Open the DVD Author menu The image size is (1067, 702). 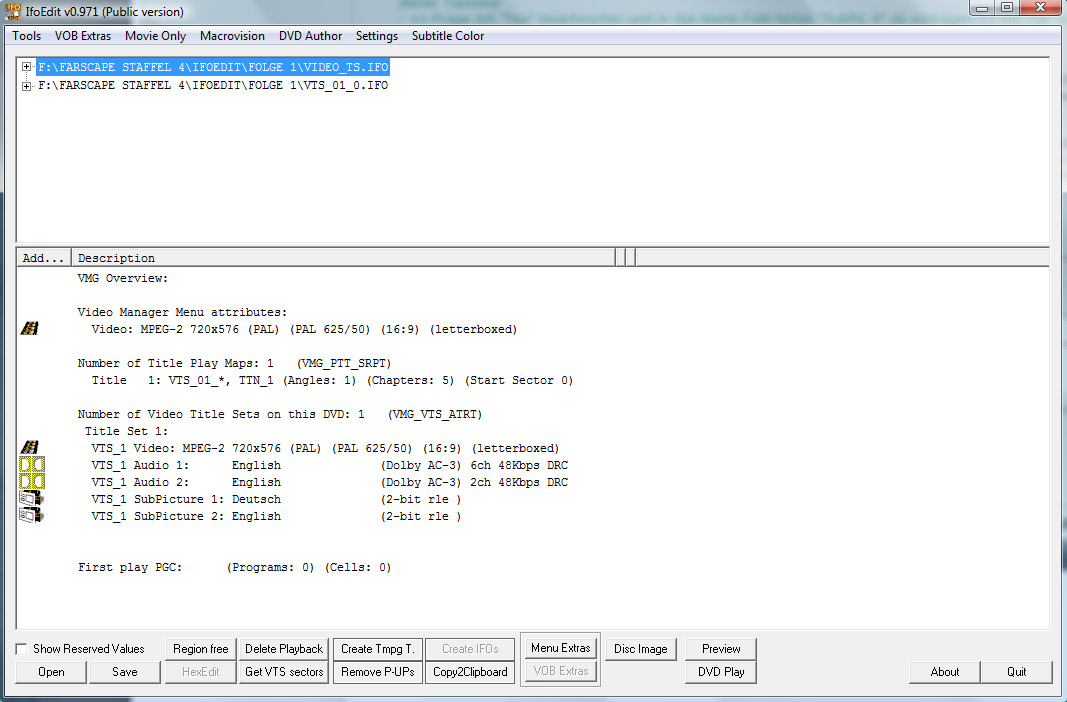310,36
